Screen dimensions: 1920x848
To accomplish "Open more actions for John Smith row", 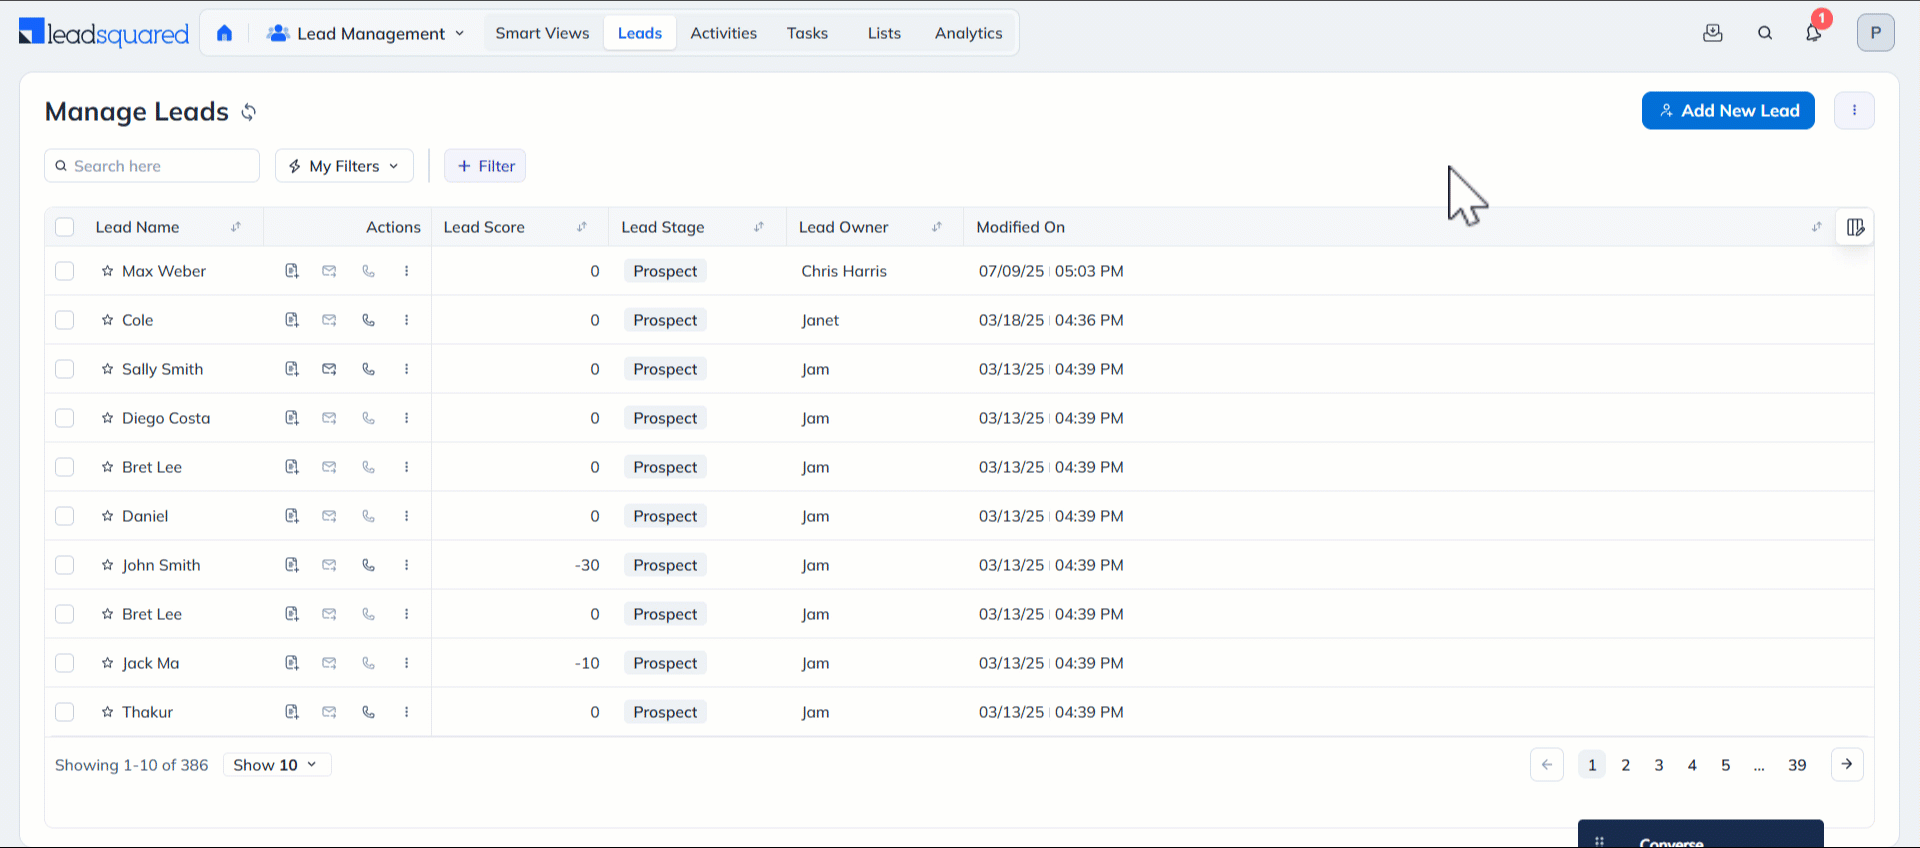I will (x=406, y=565).
